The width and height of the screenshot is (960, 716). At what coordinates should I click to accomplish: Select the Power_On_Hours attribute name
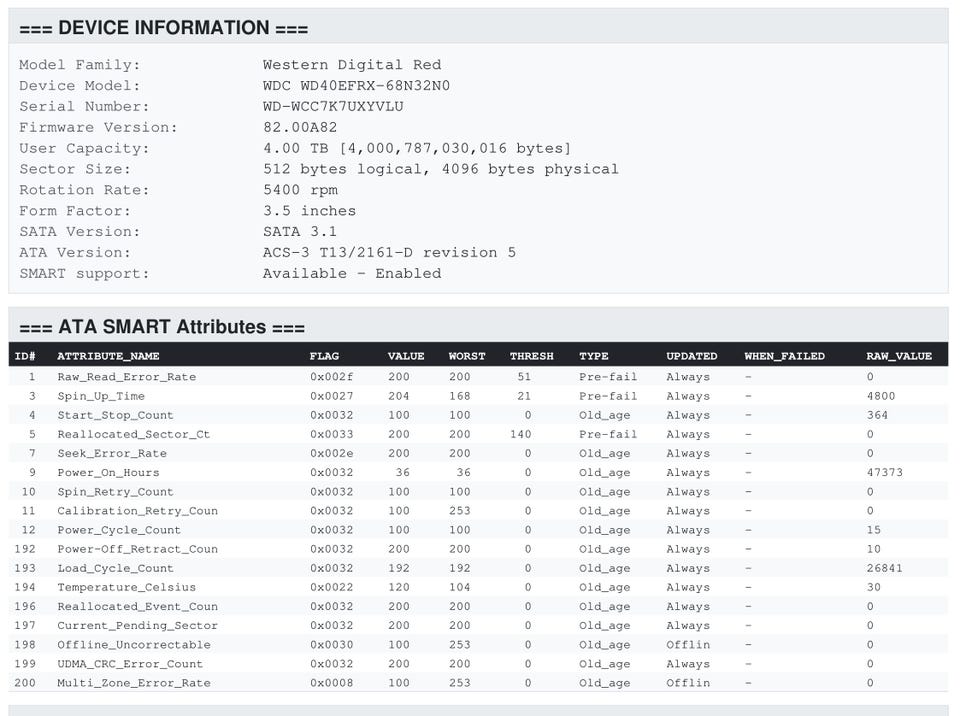(x=108, y=472)
